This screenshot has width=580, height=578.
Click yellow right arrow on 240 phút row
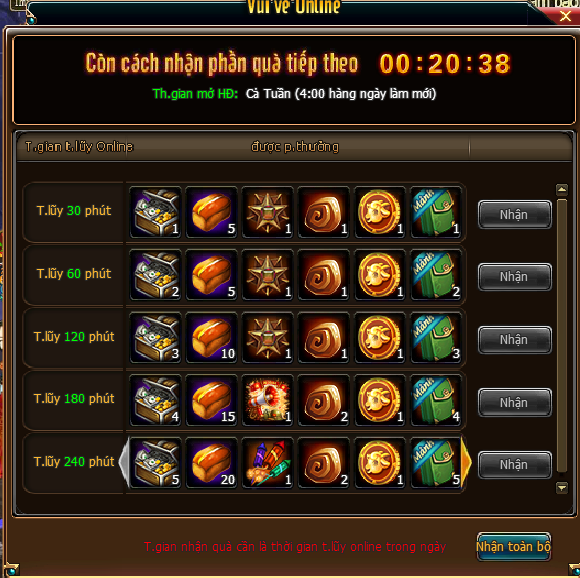(466, 462)
